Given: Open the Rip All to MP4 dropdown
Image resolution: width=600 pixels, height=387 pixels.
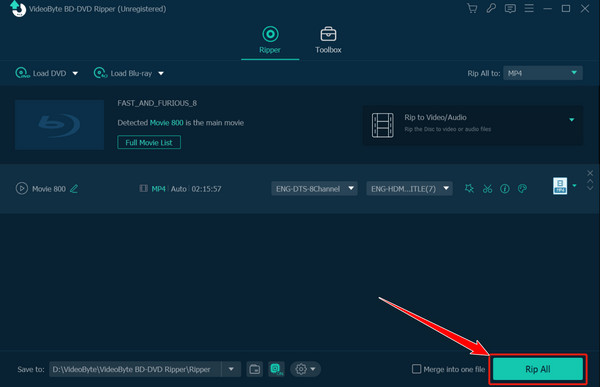Looking at the screenshot, I should (x=543, y=73).
